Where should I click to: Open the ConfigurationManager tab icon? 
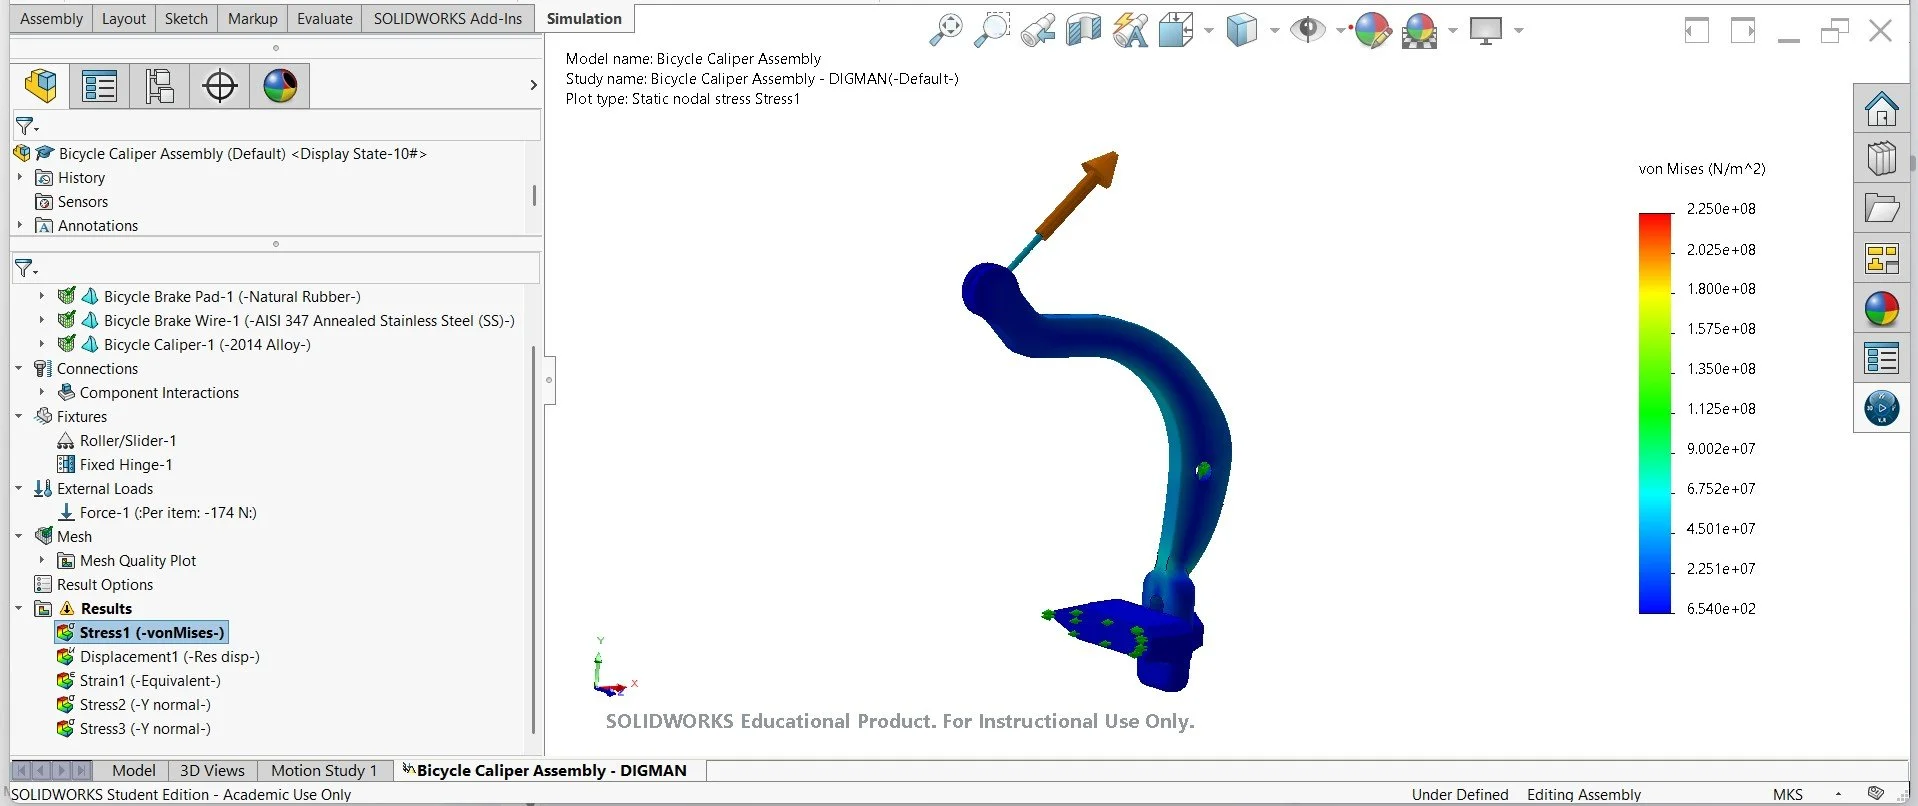tap(160, 86)
